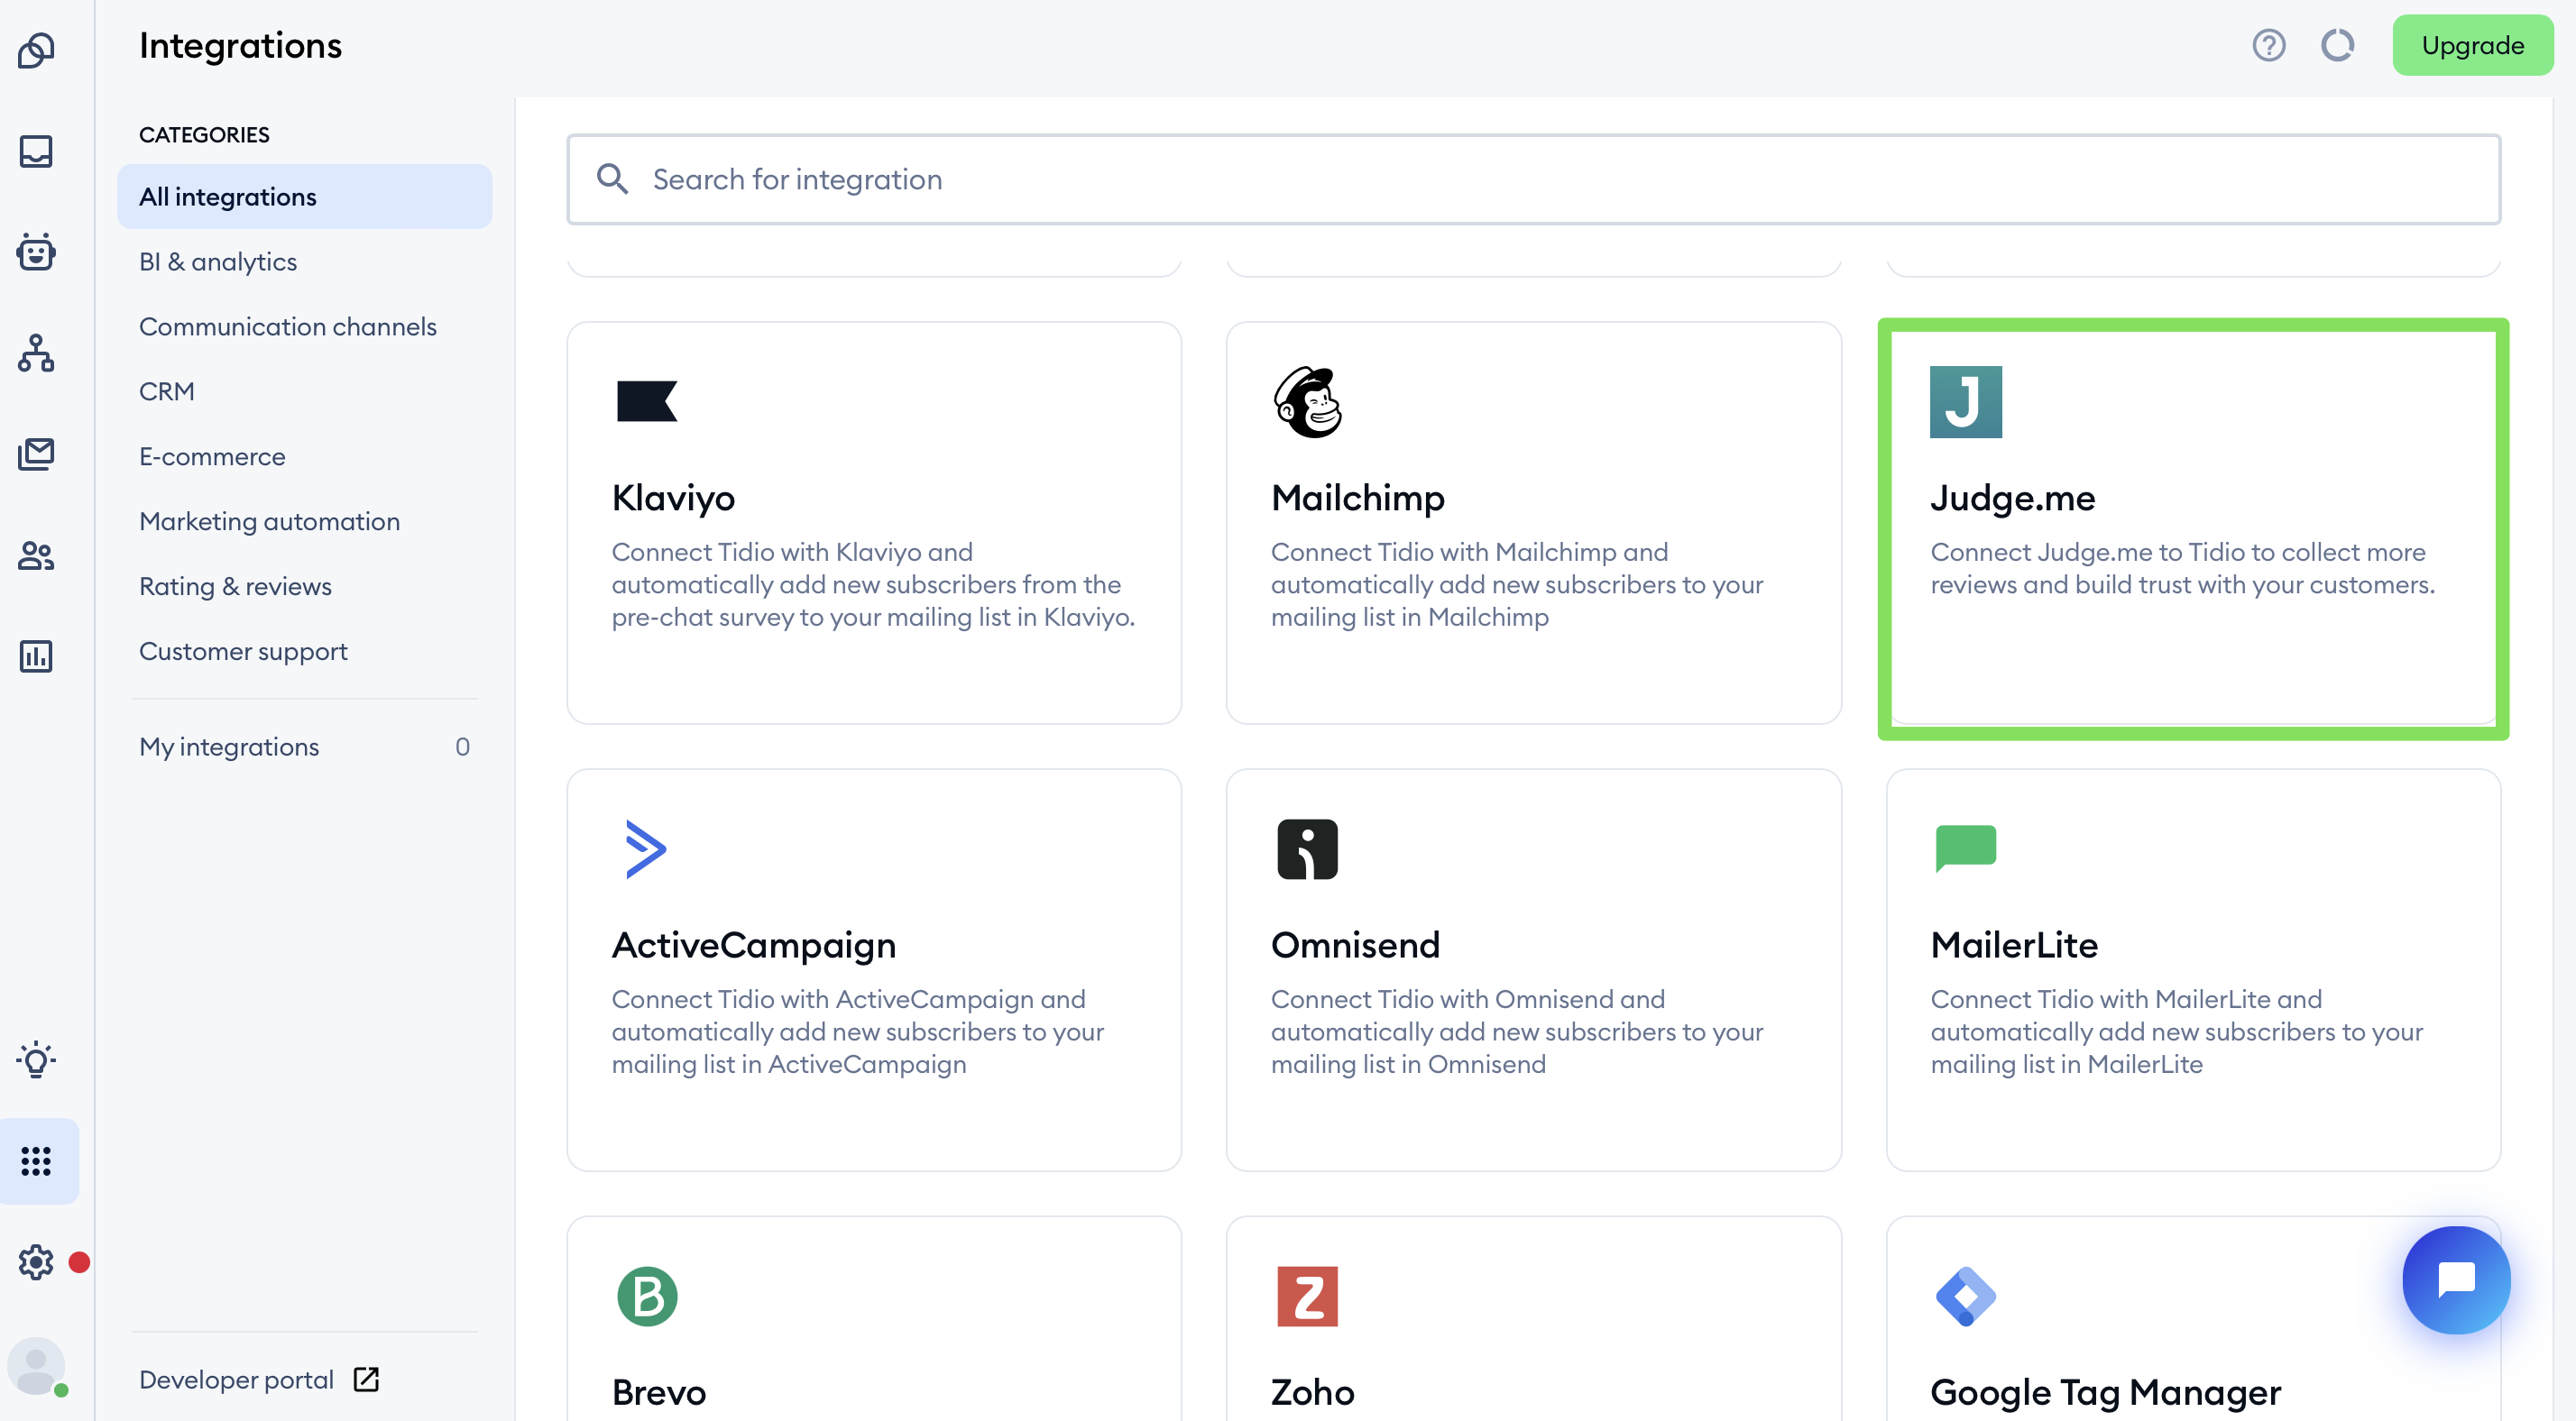
Task: Click the Integrations page heading
Action: click(240, 45)
